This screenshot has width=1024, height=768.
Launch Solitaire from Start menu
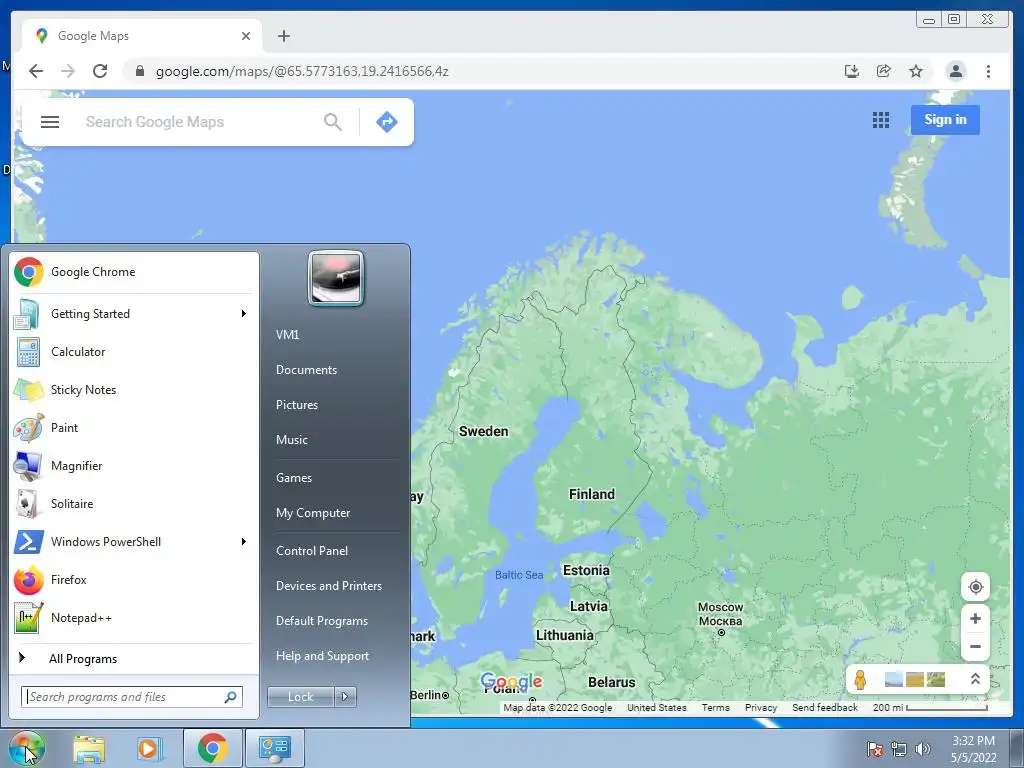pyautogui.click(x=133, y=504)
